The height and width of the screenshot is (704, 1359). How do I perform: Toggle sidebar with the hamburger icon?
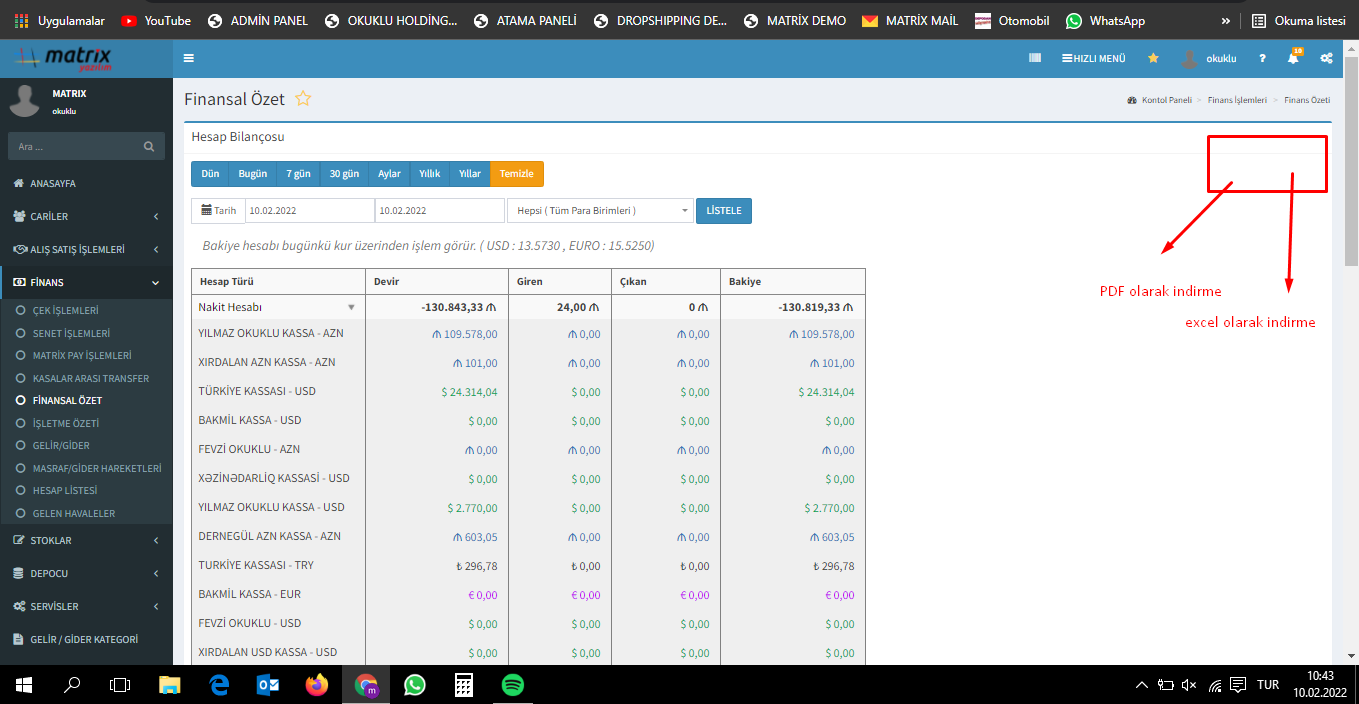pos(189,58)
